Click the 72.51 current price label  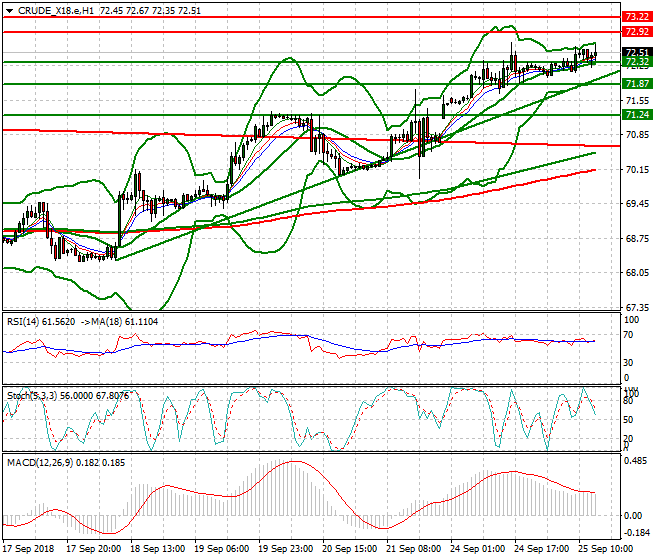click(x=637, y=52)
